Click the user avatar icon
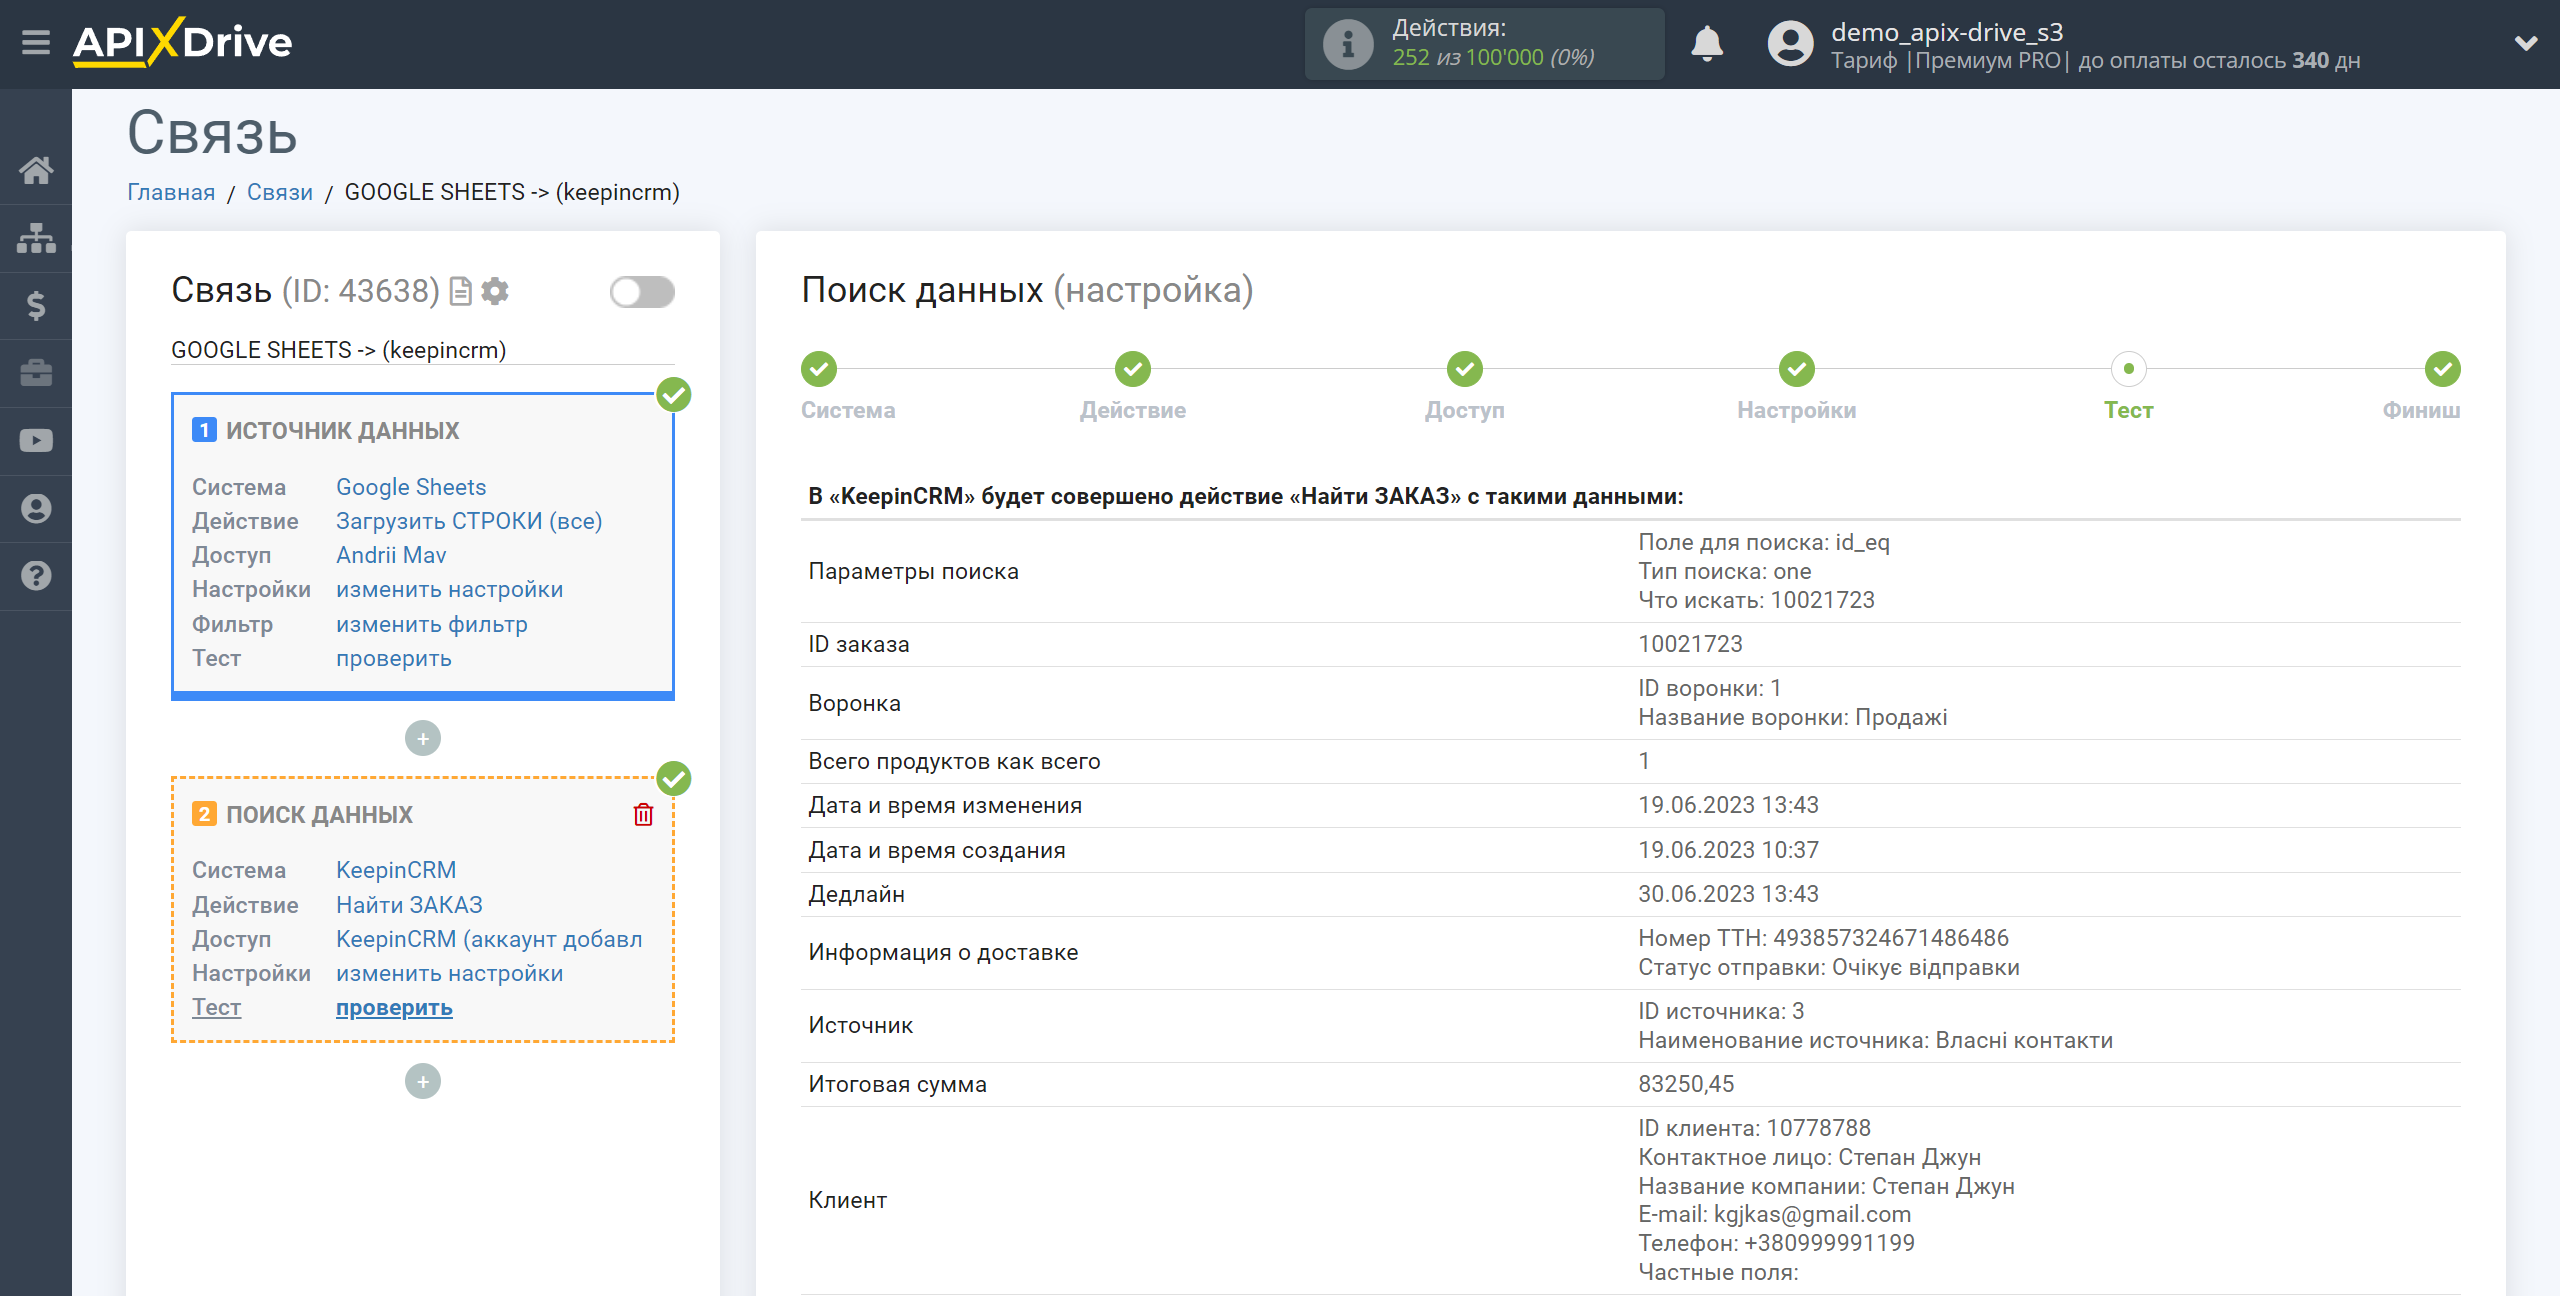The height and width of the screenshot is (1296, 2560). pos(1790,44)
